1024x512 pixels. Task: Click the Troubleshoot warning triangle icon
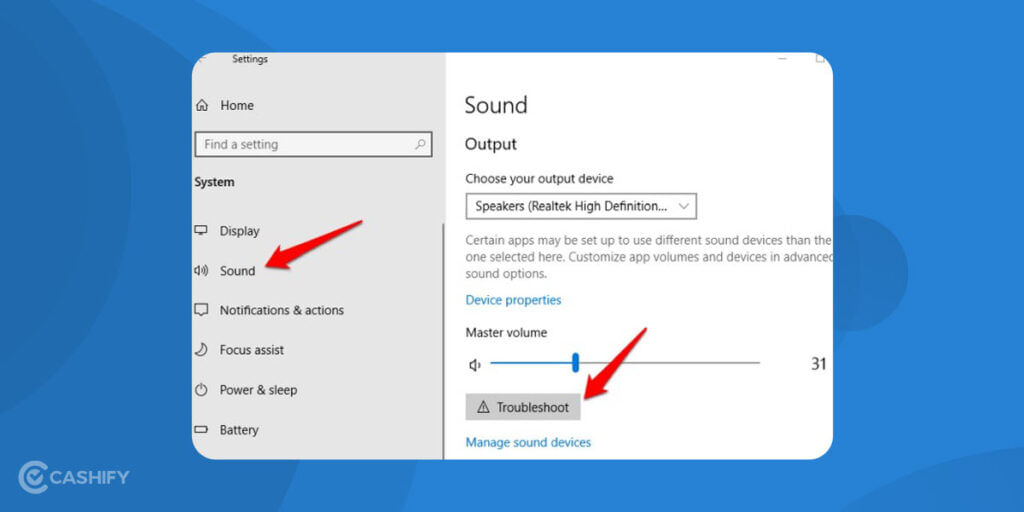[483, 408]
